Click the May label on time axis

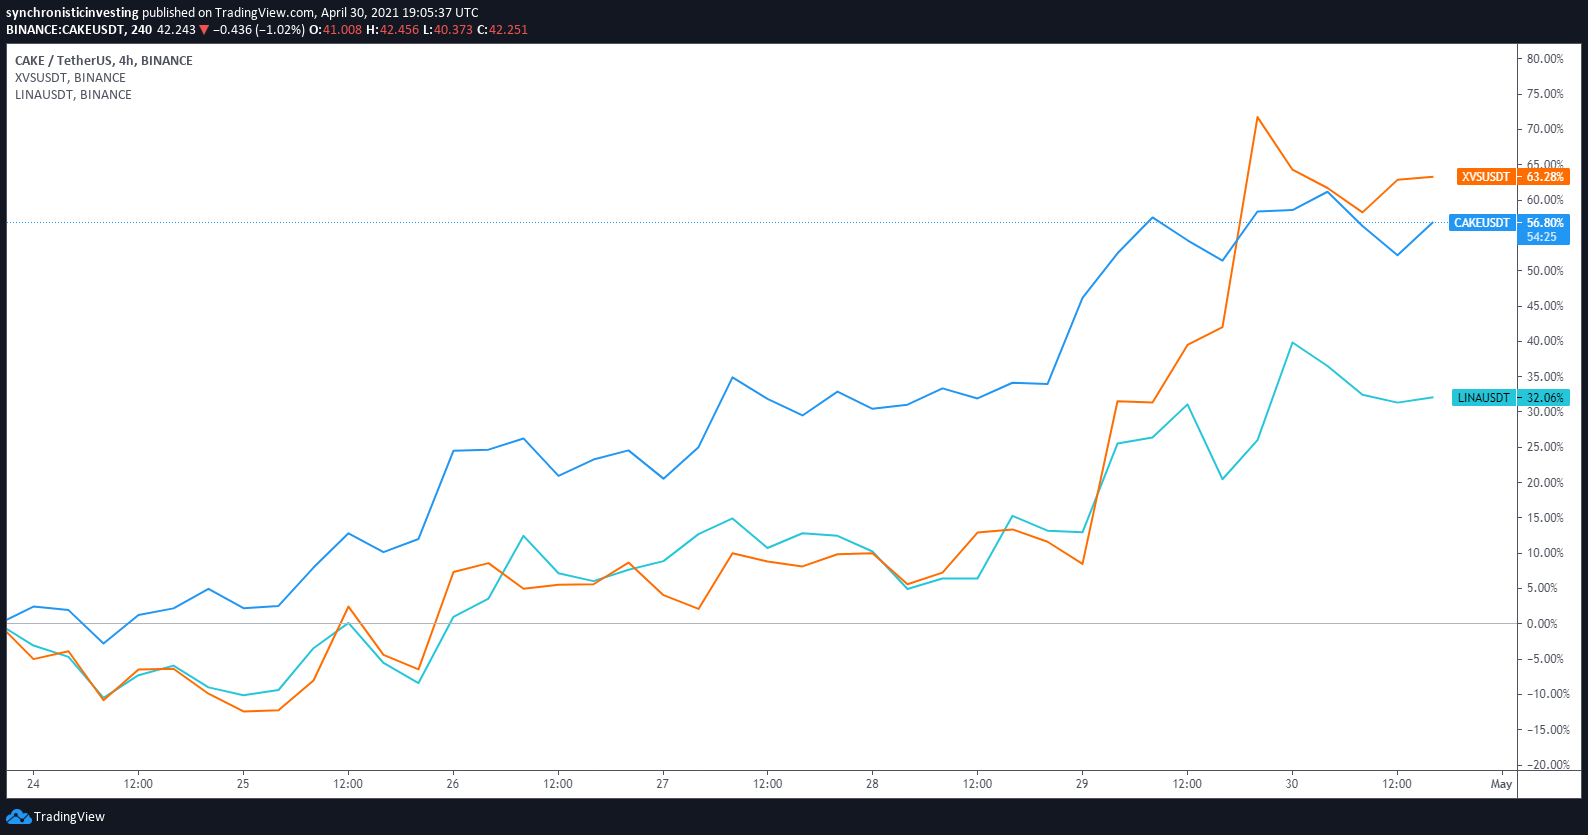(x=1501, y=784)
